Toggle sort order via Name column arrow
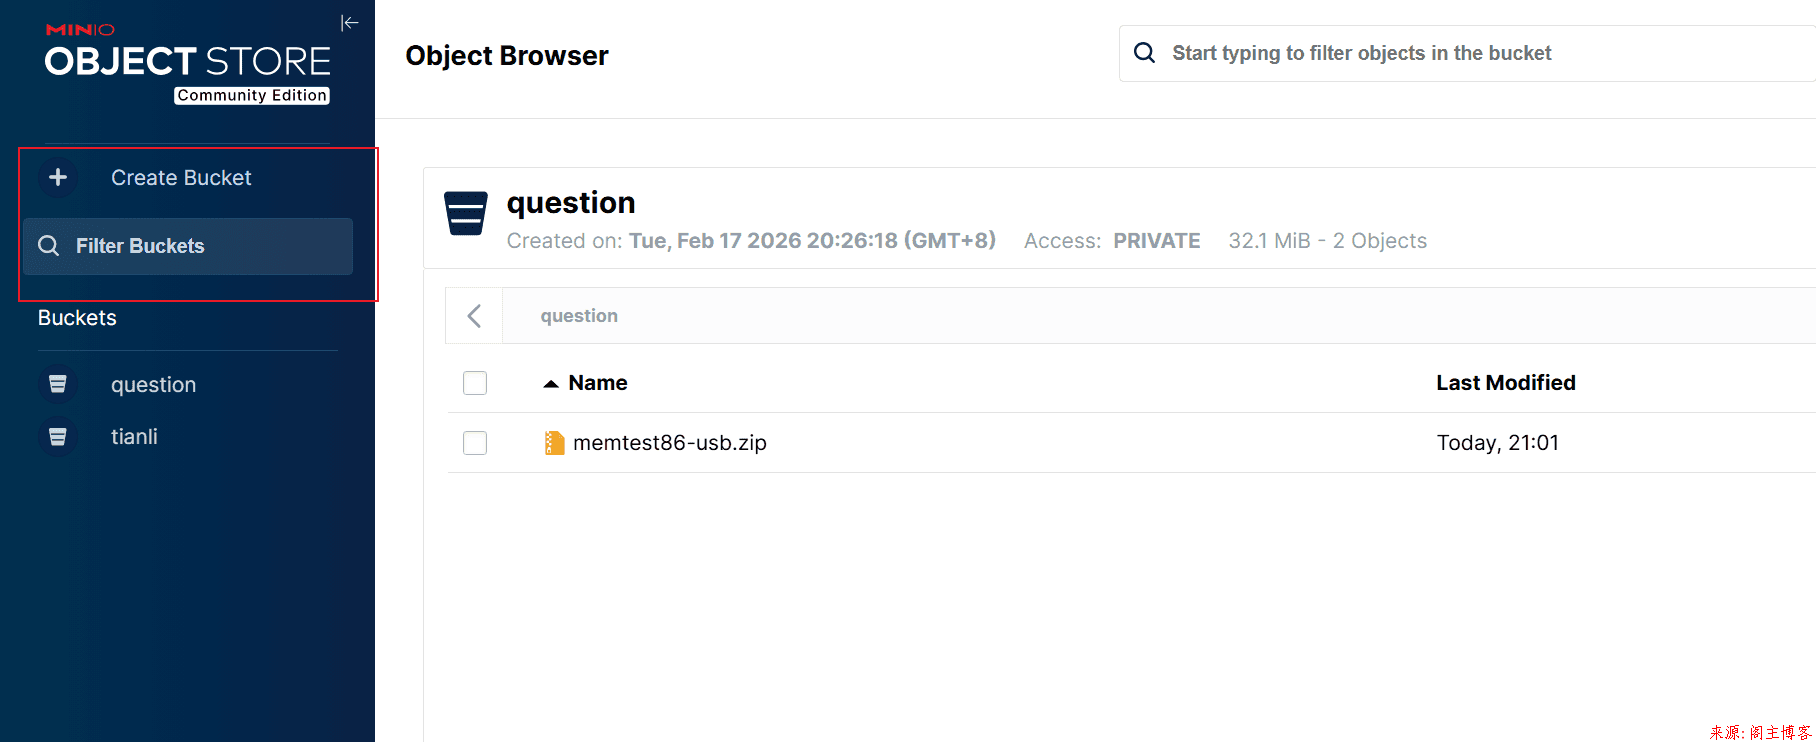 [x=551, y=383]
